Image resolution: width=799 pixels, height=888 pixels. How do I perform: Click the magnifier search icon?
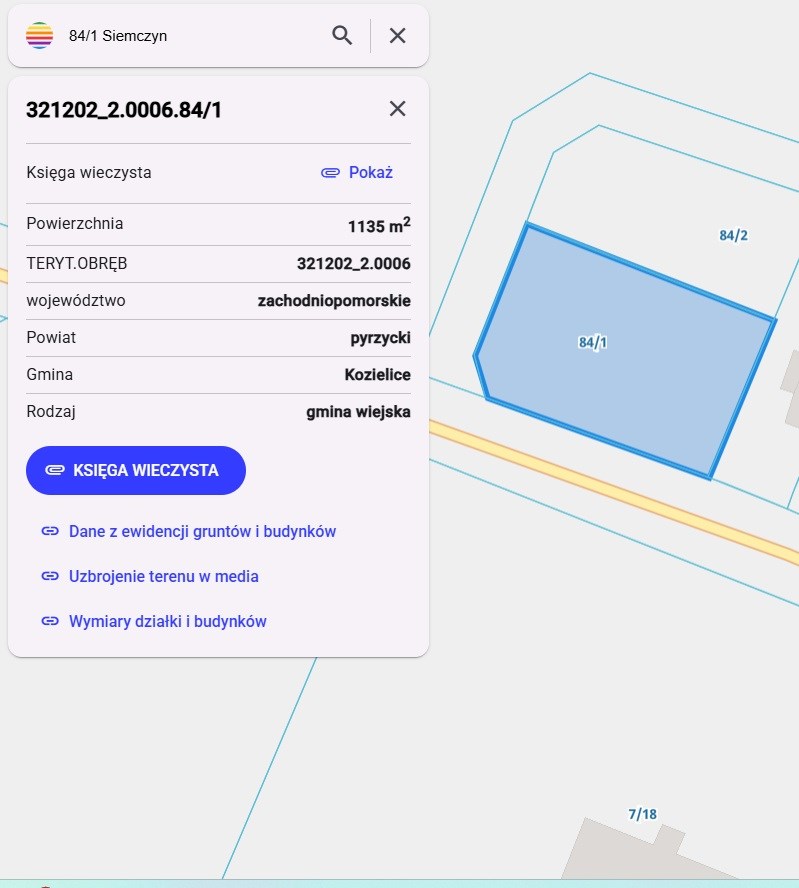[x=342, y=36]
